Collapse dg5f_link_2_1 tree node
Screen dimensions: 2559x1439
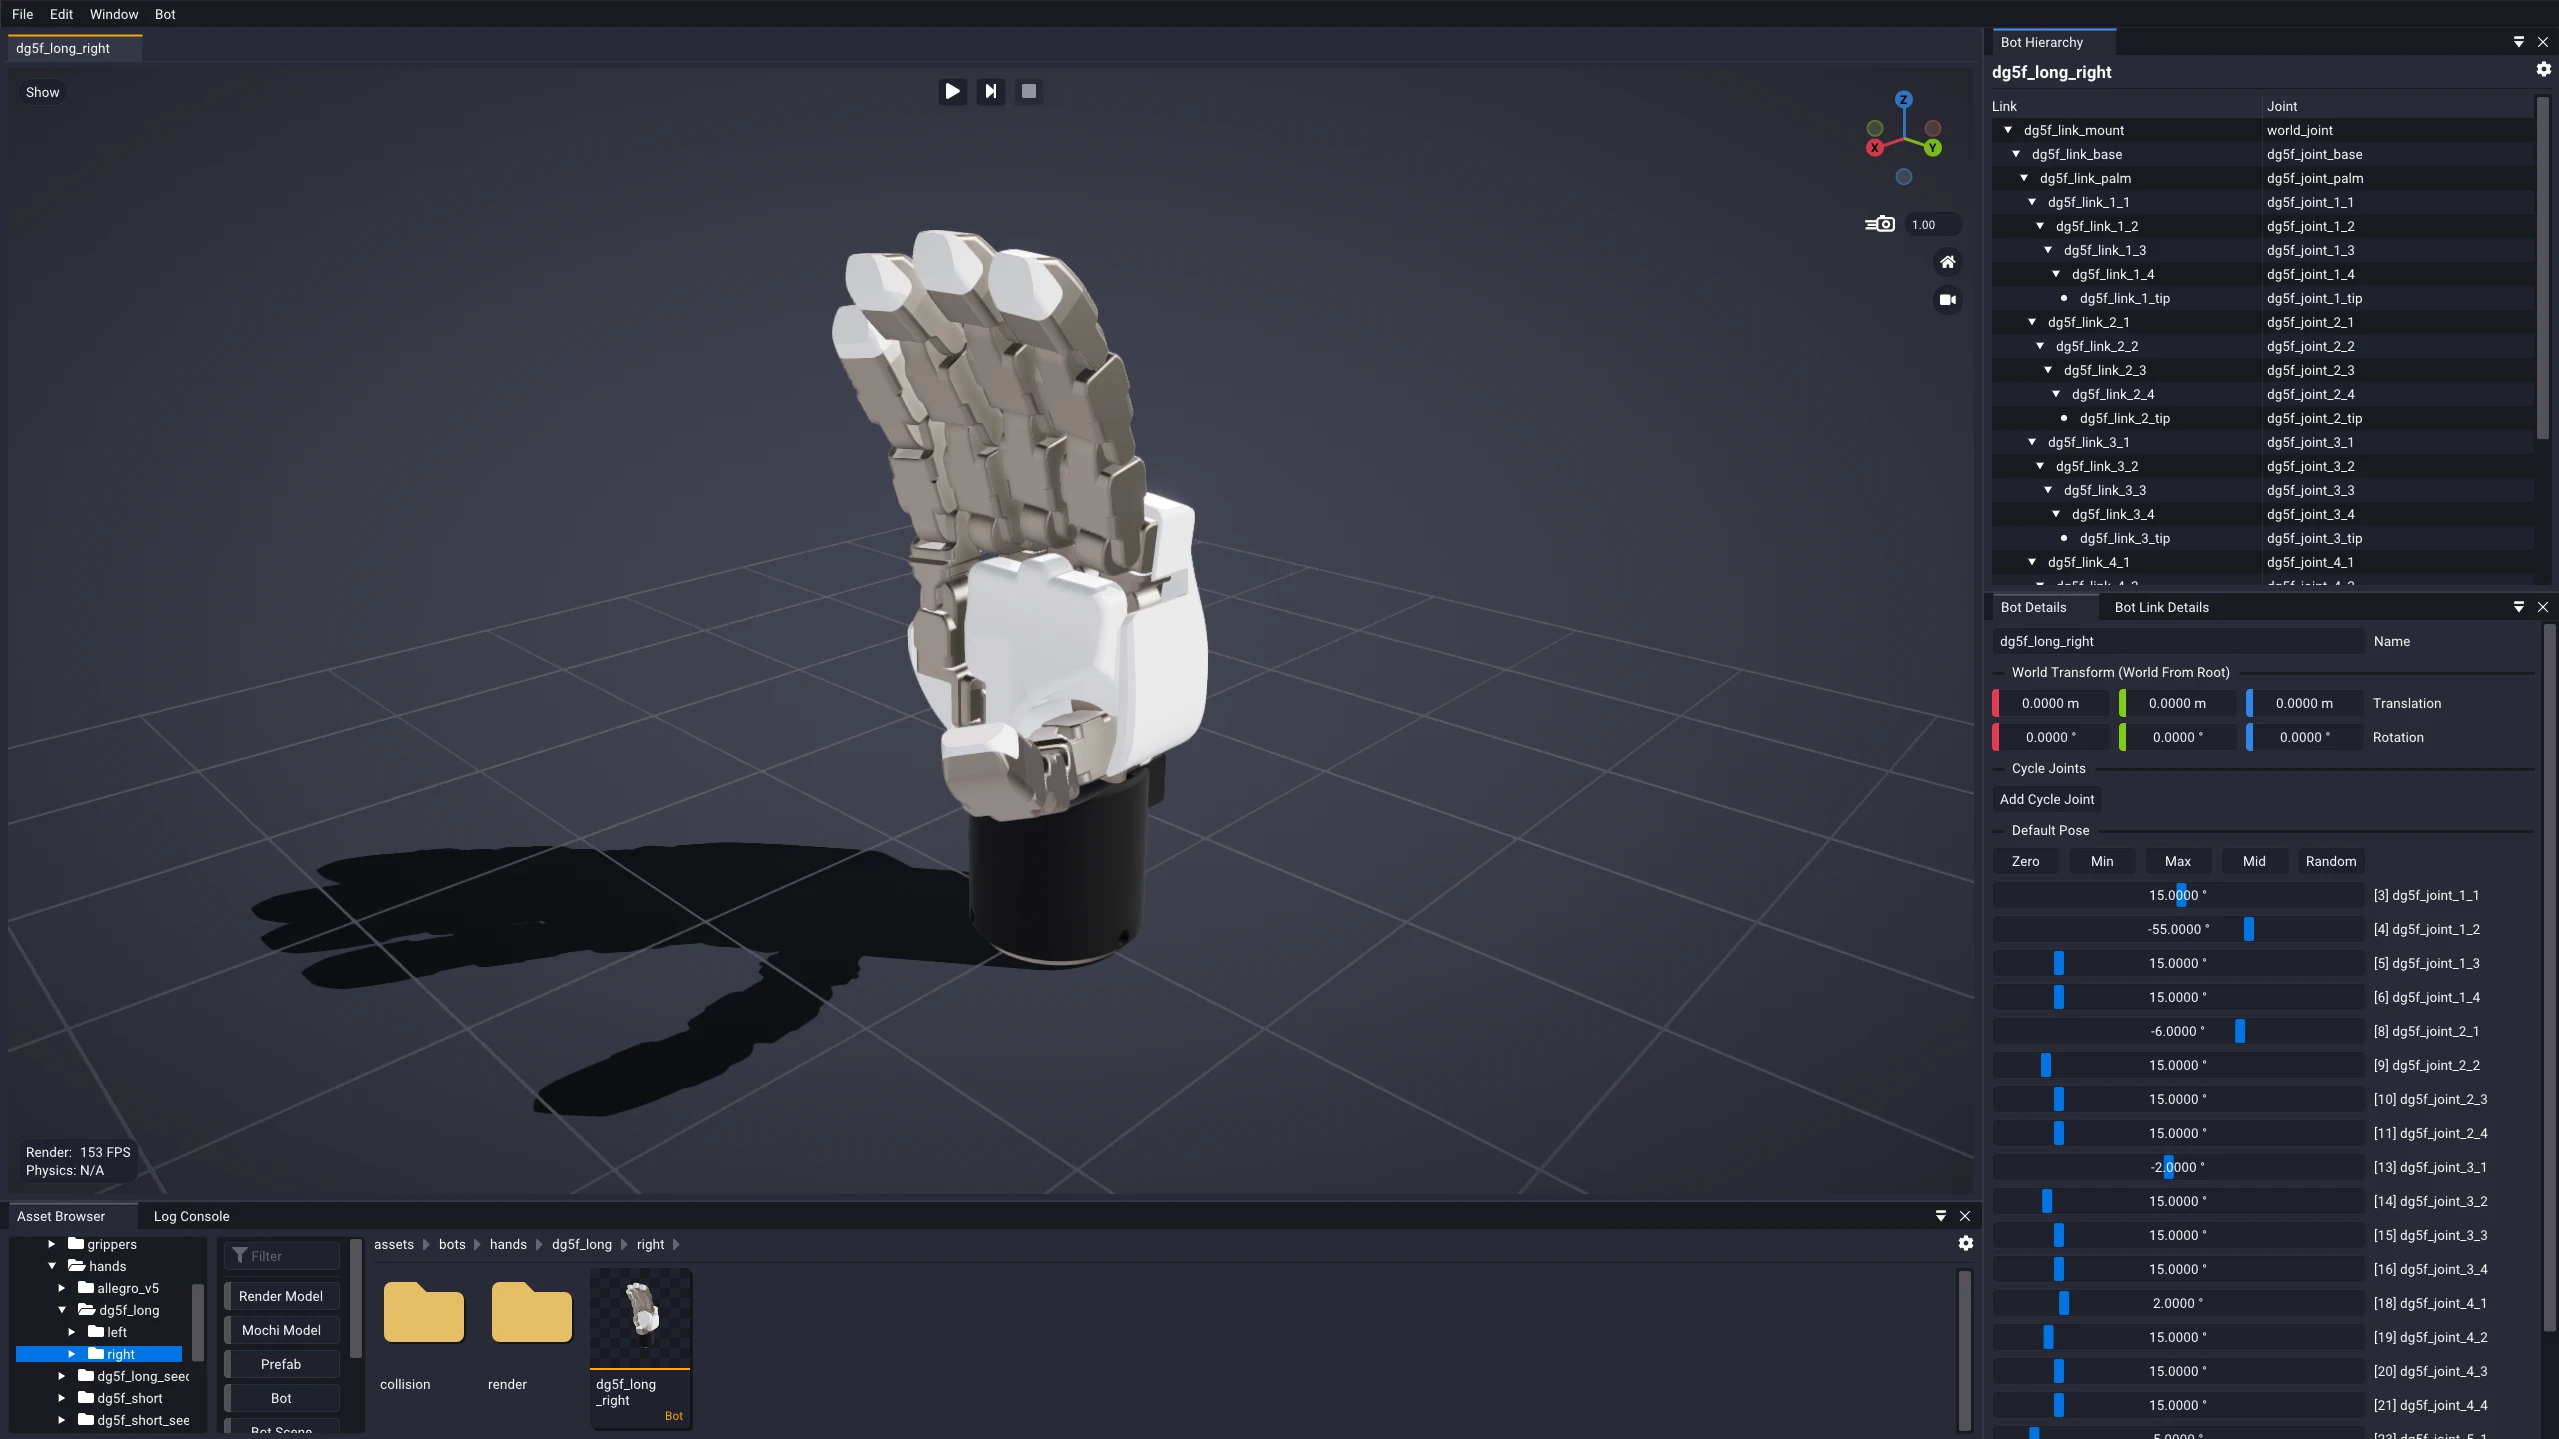2031,322
